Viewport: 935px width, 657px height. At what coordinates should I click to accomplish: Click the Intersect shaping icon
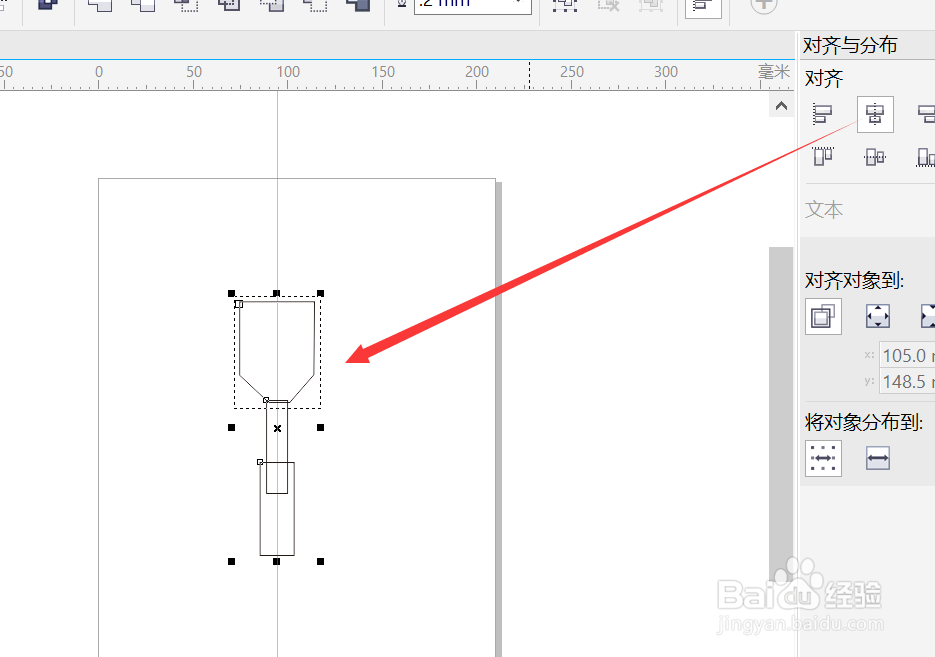tap(186, 5)
